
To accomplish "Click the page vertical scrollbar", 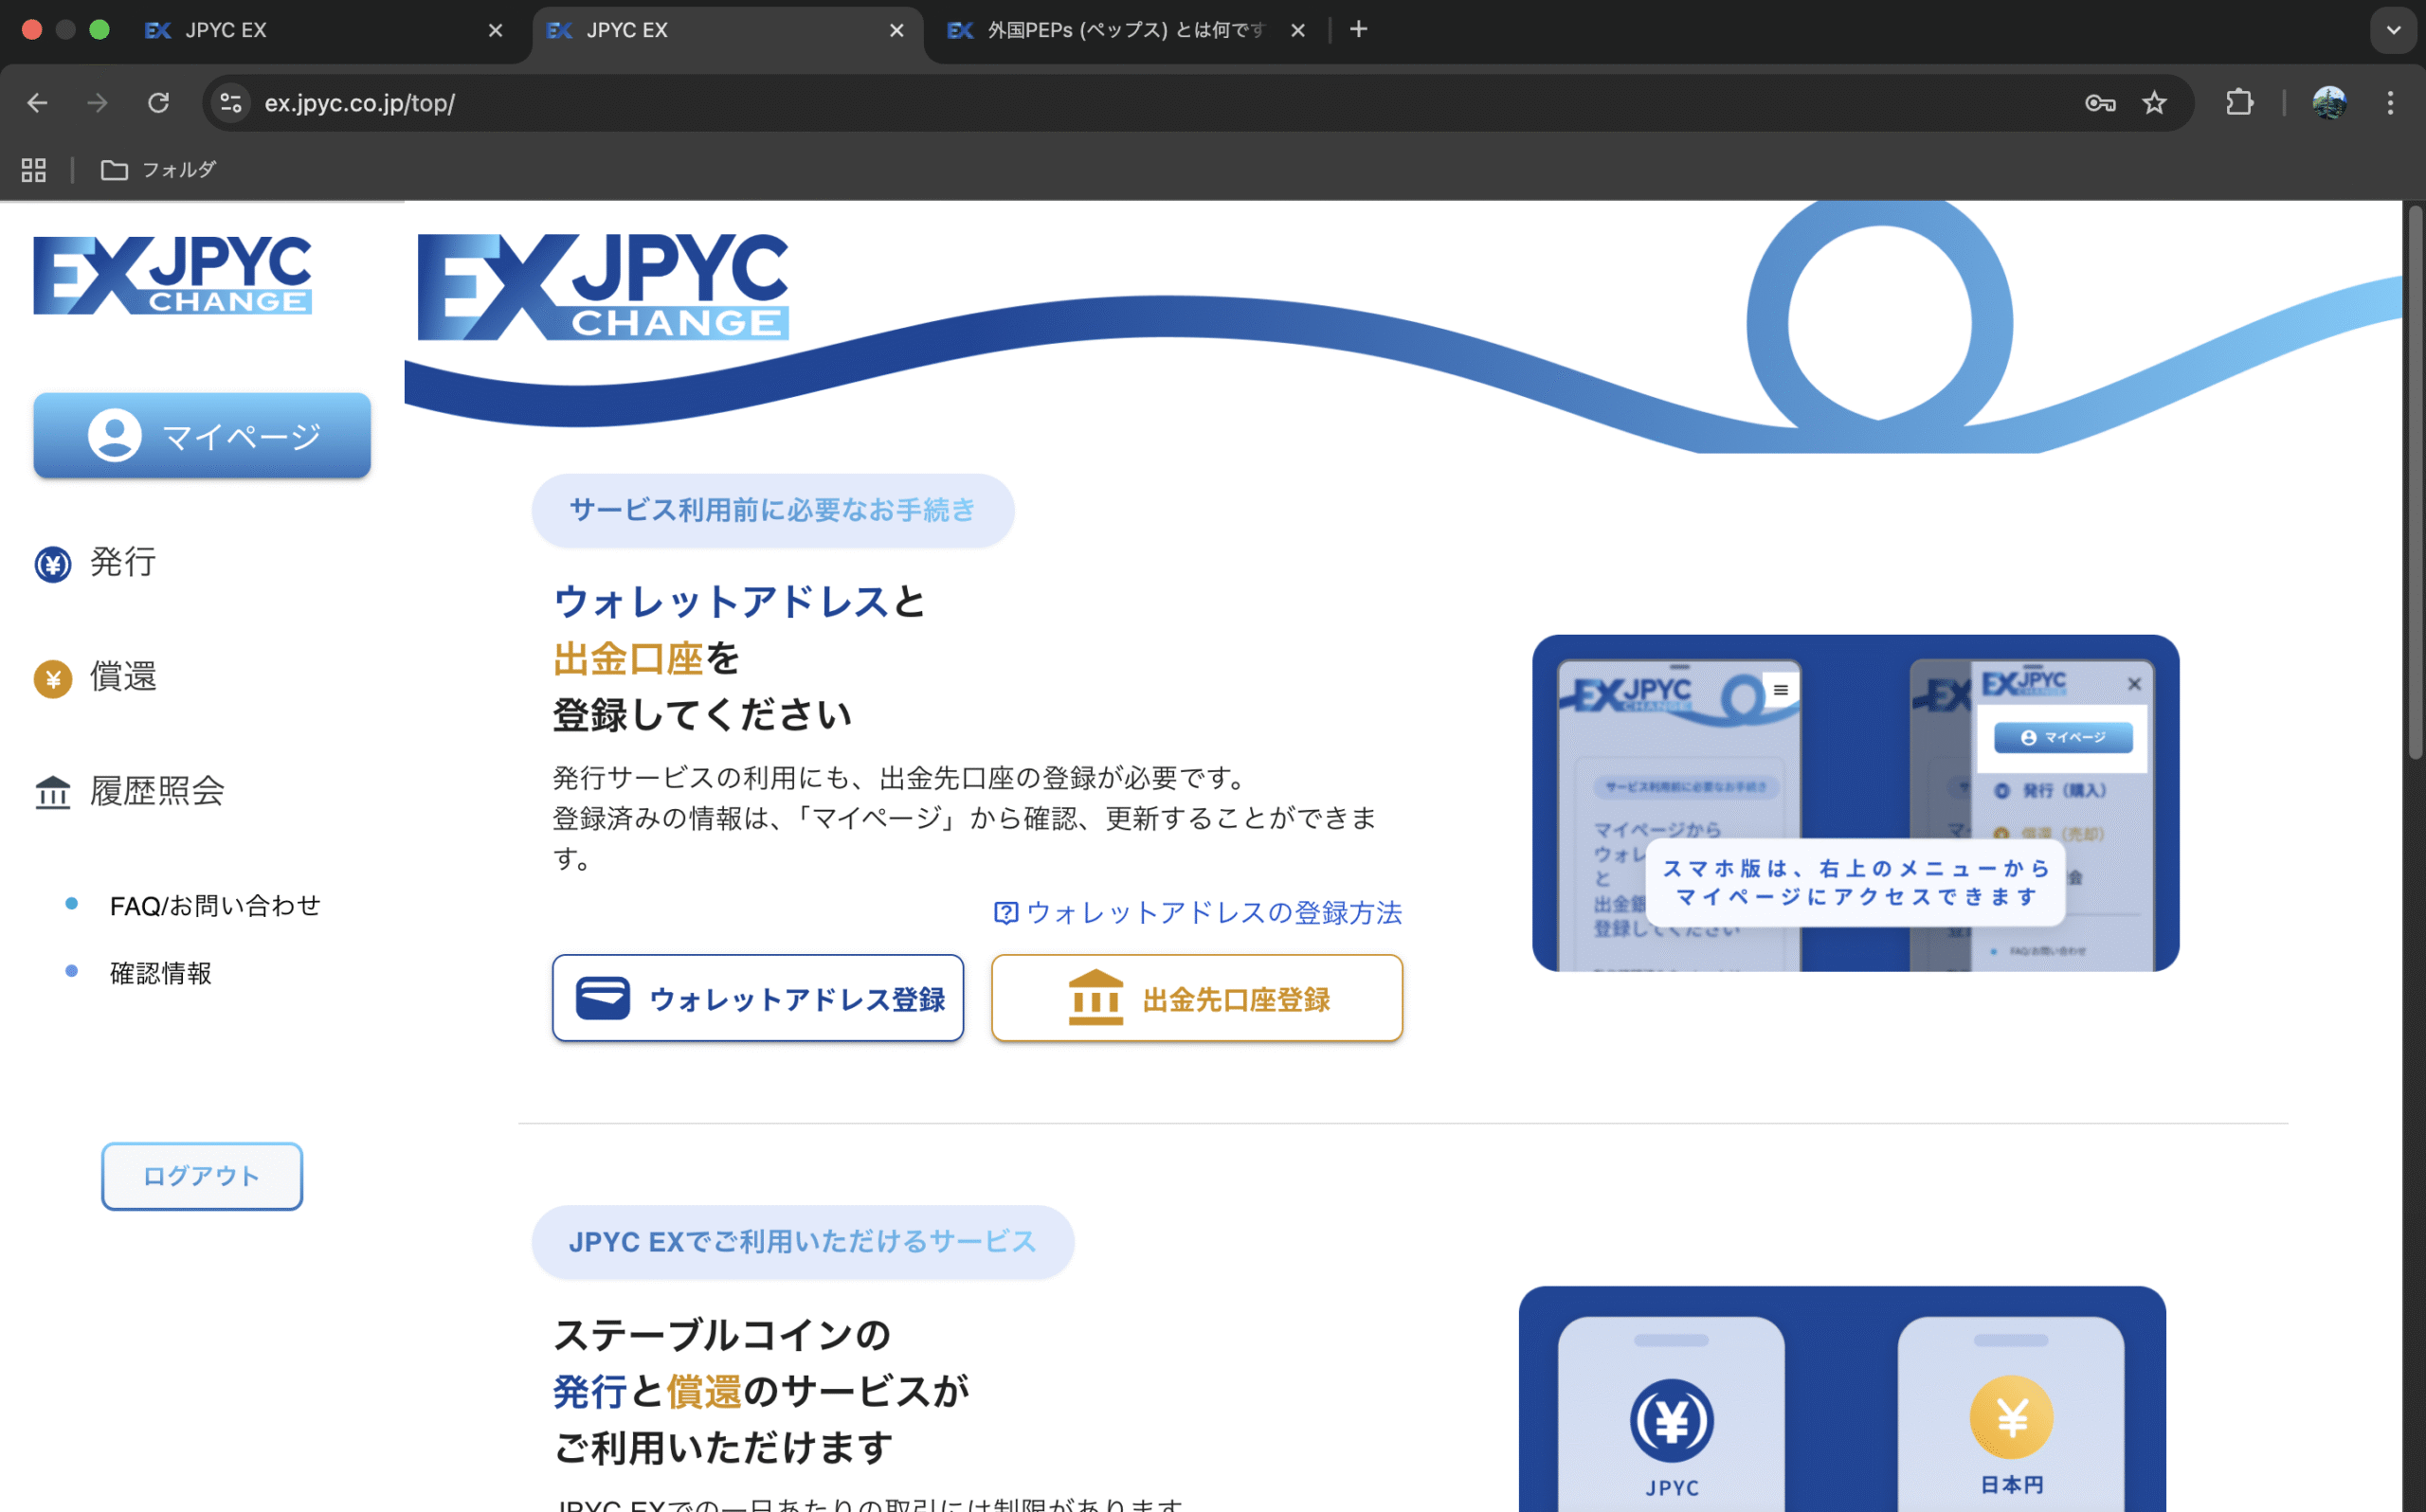I will click(2414, 480).
